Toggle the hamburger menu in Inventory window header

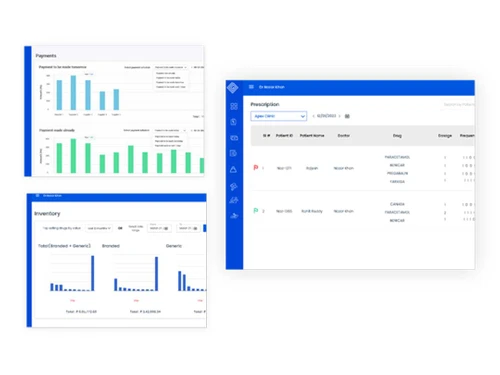[37, 196]
